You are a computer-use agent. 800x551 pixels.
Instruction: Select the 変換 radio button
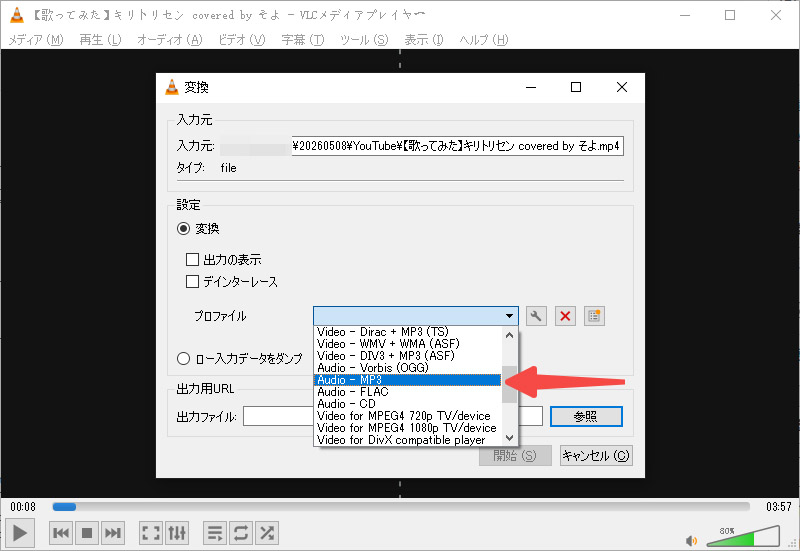[x=183, y=229]
